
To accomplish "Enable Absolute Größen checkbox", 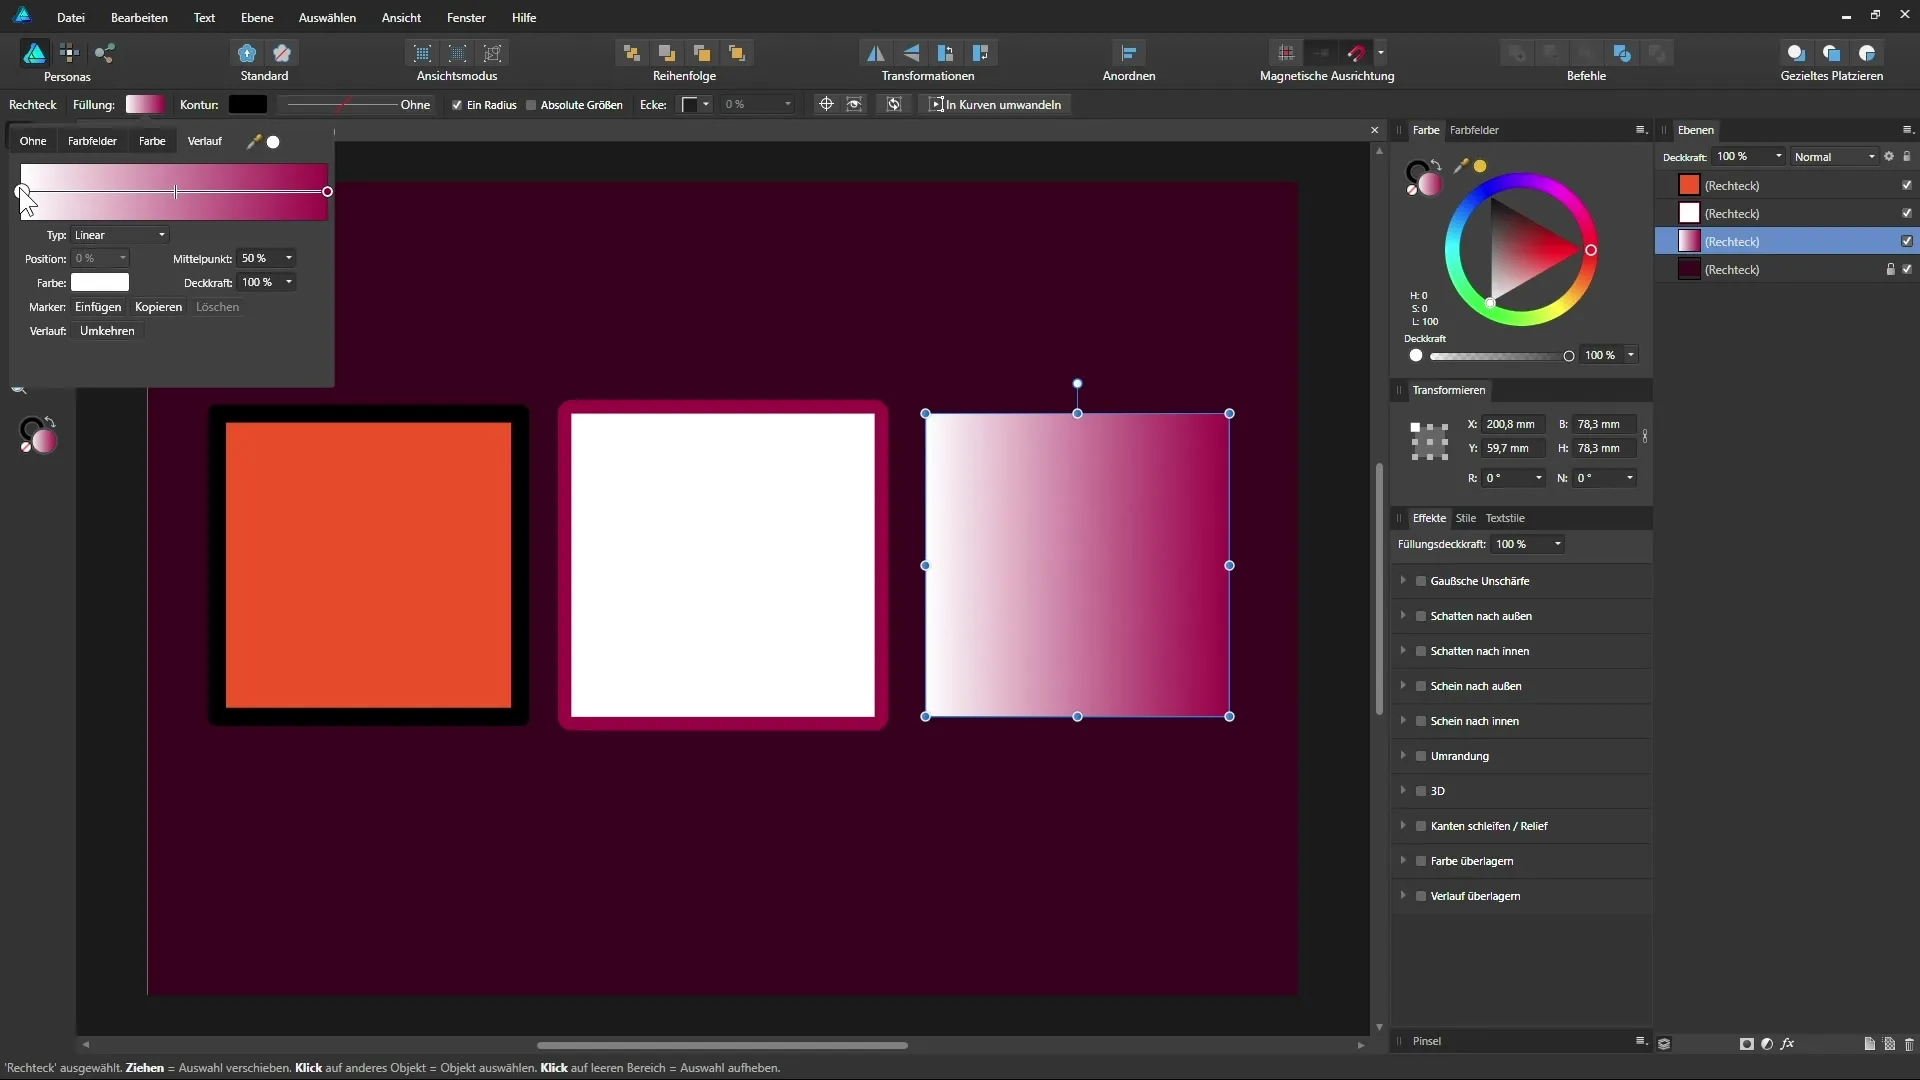I will [531, 105].
